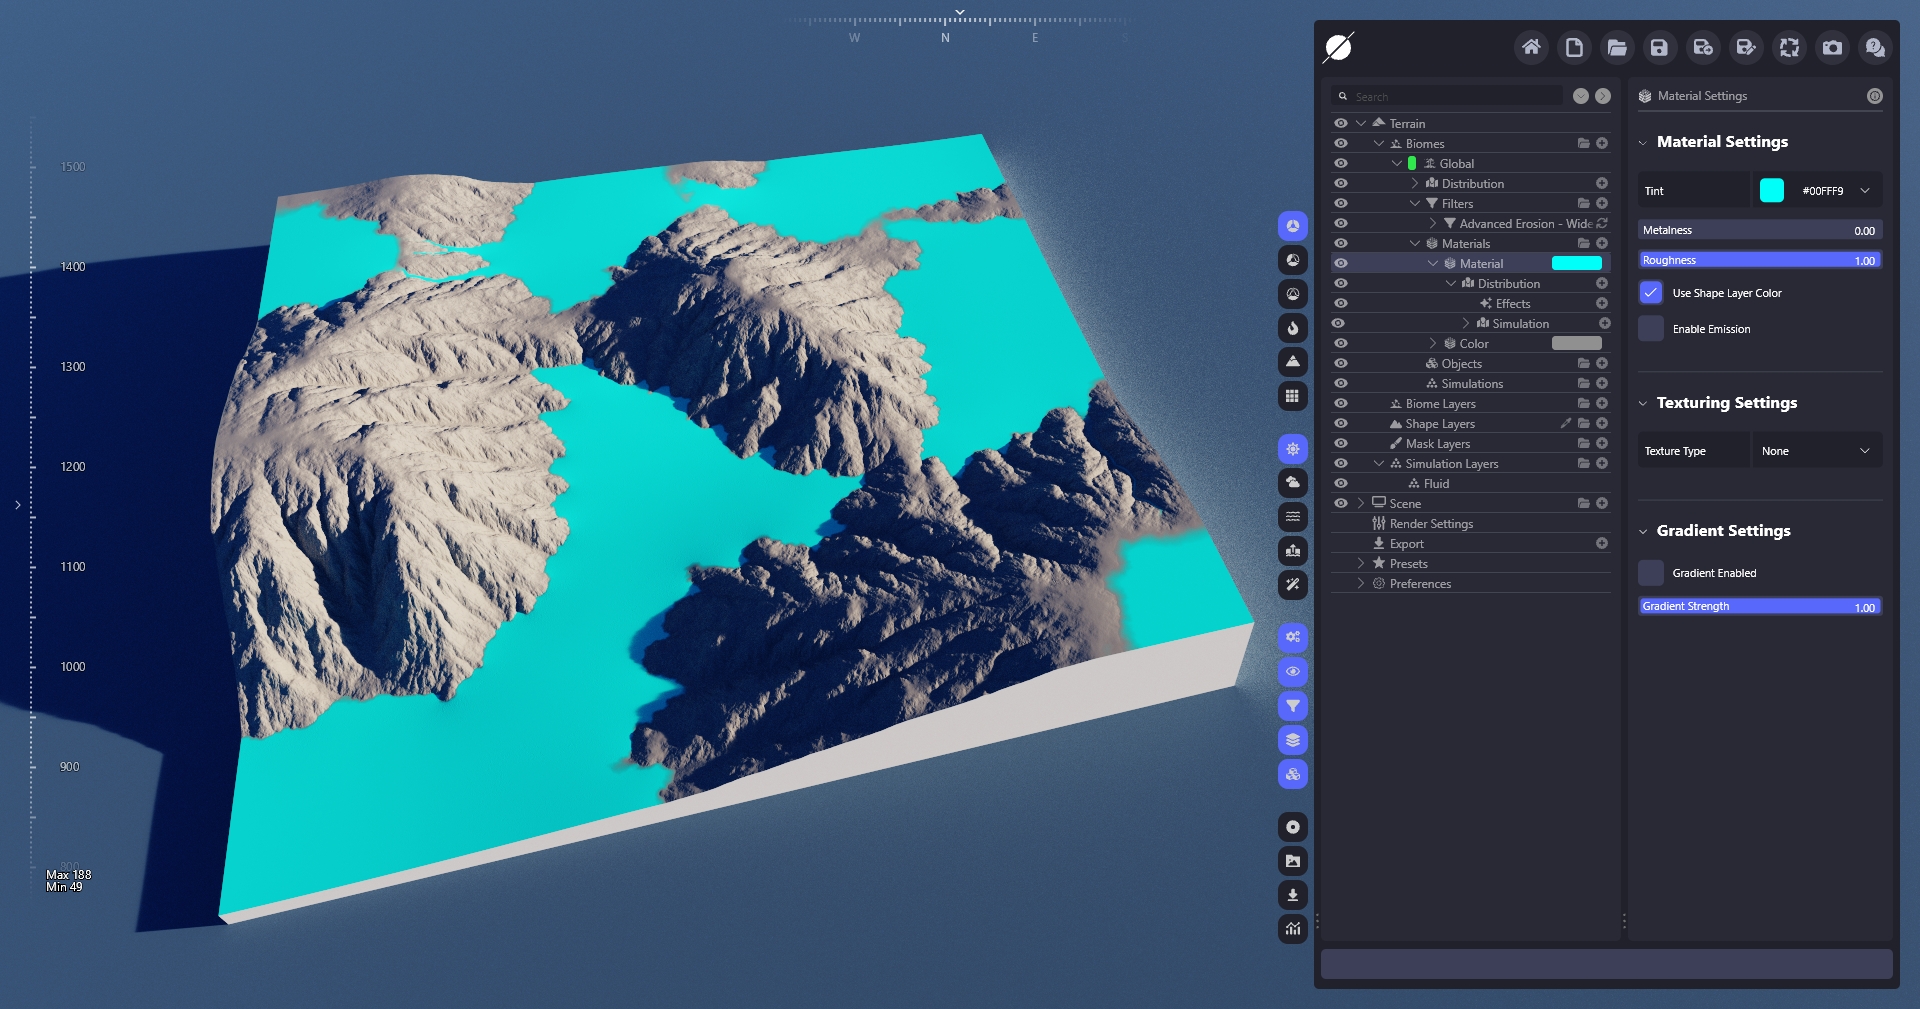Screen dimensions: 1920x1009
Task: Uncheck Use Shape Layer Color
Action: pos(1651,293)
